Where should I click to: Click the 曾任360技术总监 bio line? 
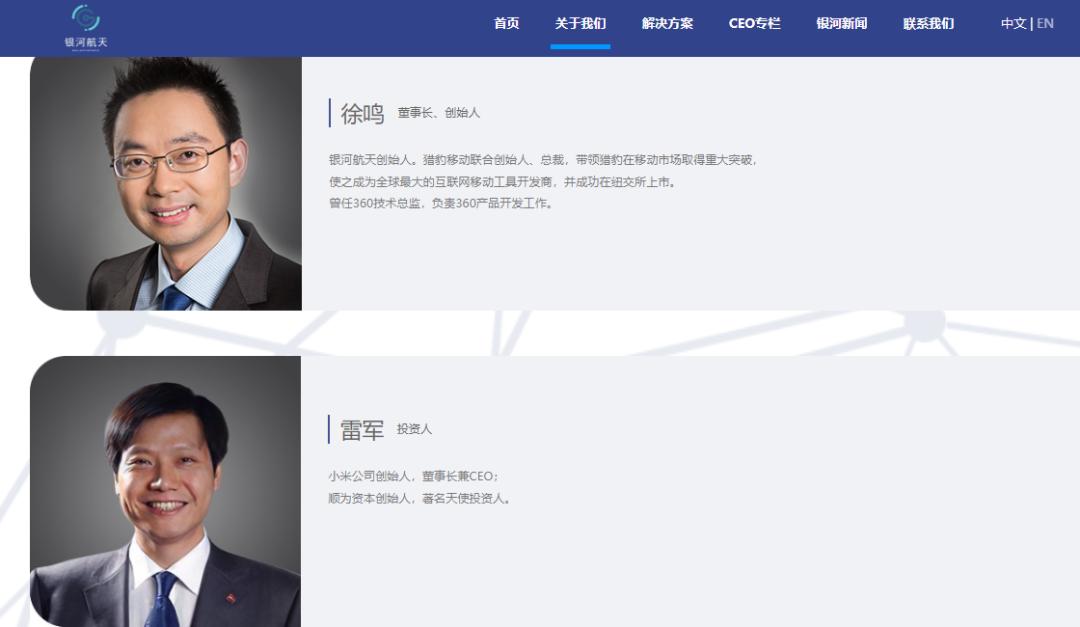click(x=441, y=203)
